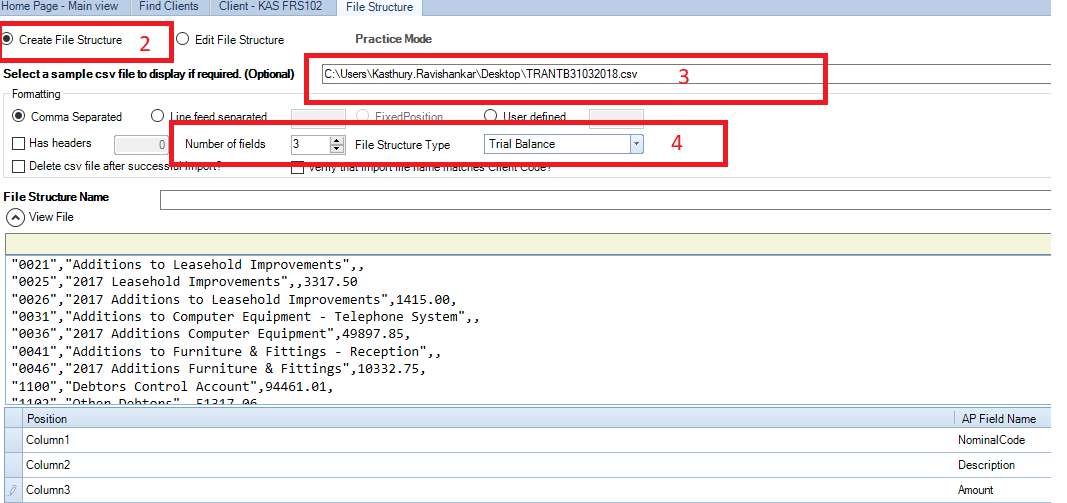Select the Column2 row
The height and width of the screenshot is (503, 1067).
527,466
